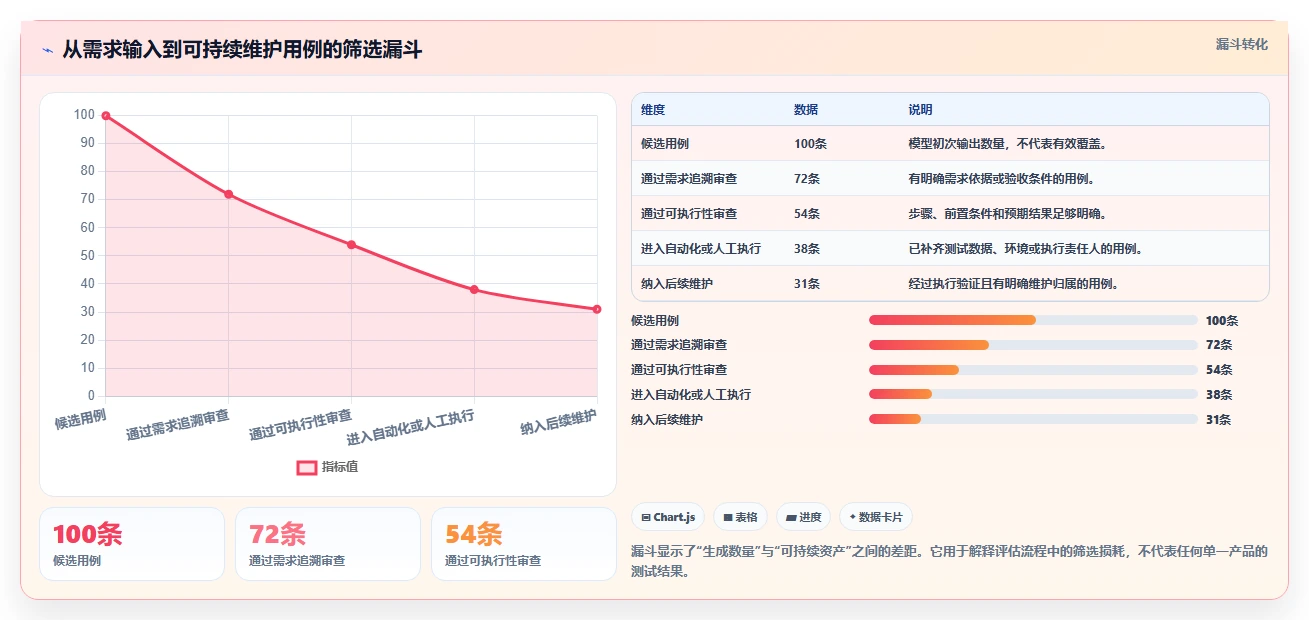Click the 维度 table column header
The image size is (1309, 620).
click(653, 109)
